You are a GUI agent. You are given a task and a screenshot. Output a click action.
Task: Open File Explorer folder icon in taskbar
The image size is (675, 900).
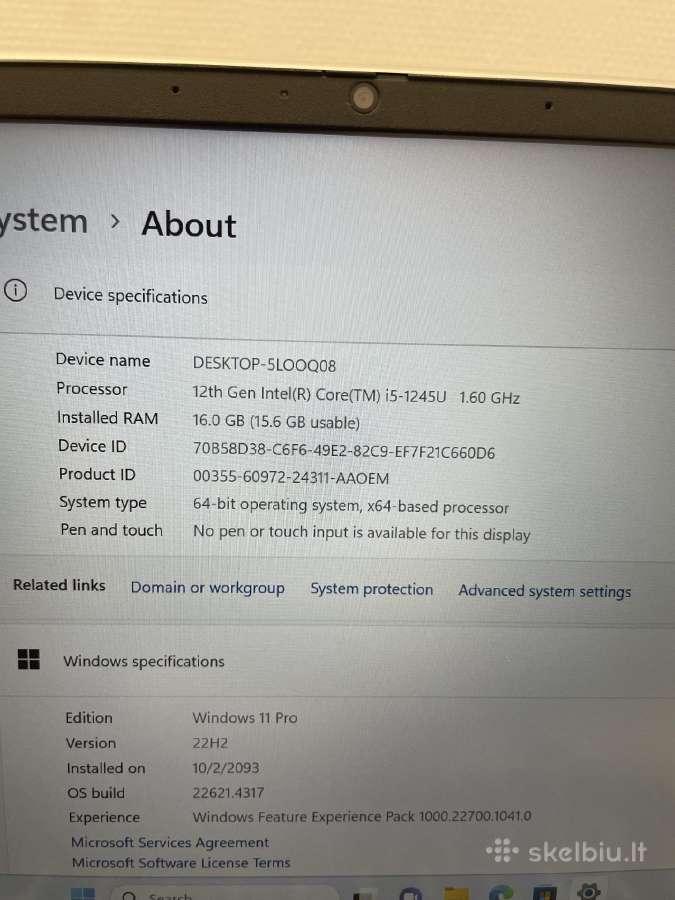click(456, 893)
